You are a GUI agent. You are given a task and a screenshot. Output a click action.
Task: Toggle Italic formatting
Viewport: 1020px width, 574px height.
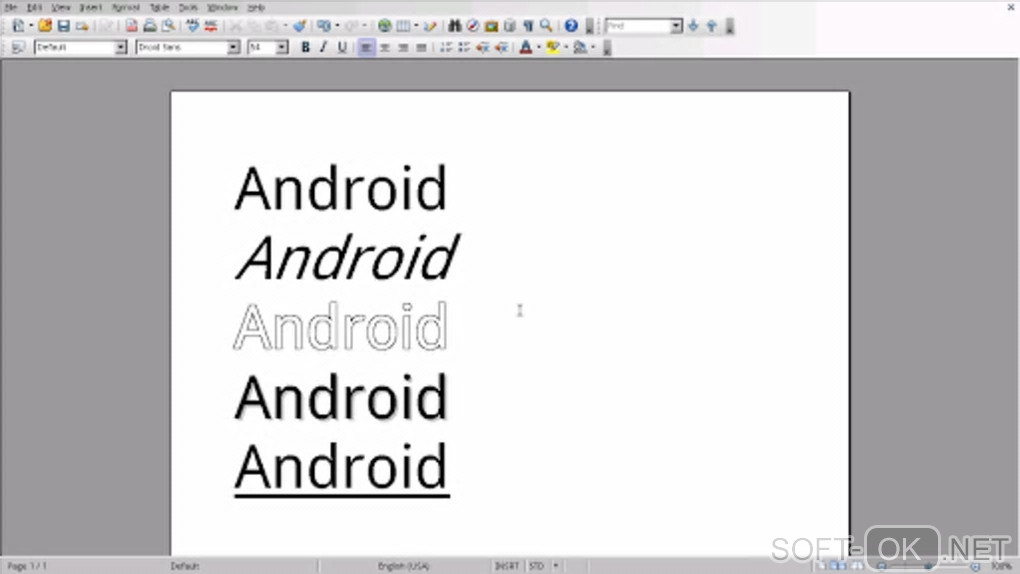[323, 48]
